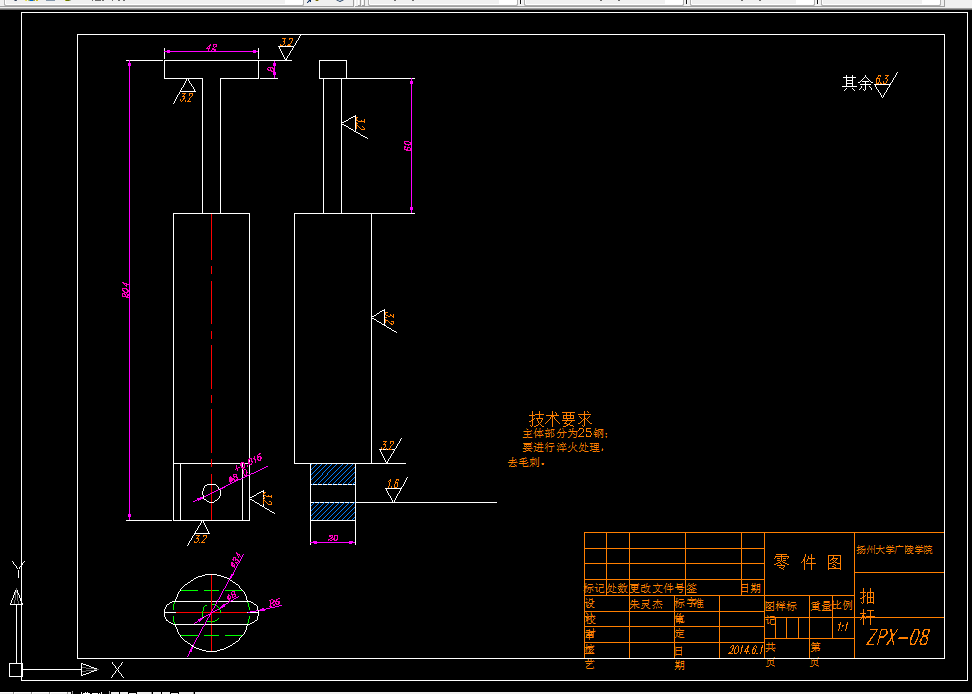
Task: Select the 标准 label in title block
Action: tap(689, 603)
